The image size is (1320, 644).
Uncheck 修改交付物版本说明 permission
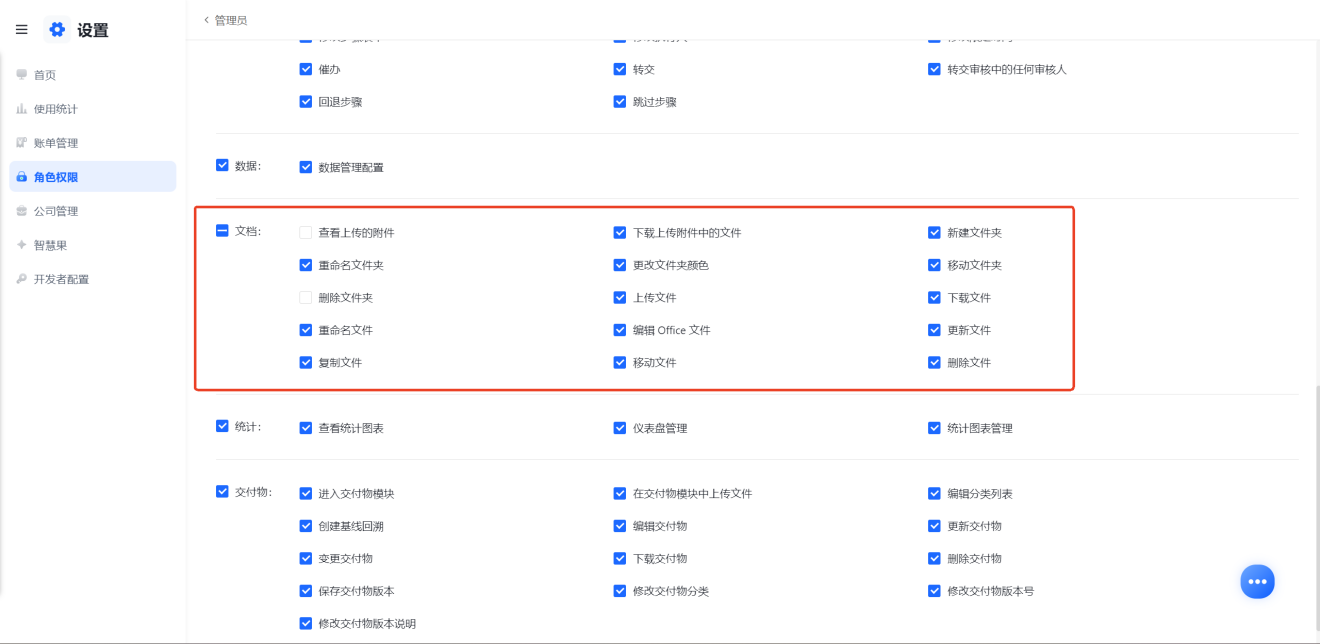coord(306,623)
